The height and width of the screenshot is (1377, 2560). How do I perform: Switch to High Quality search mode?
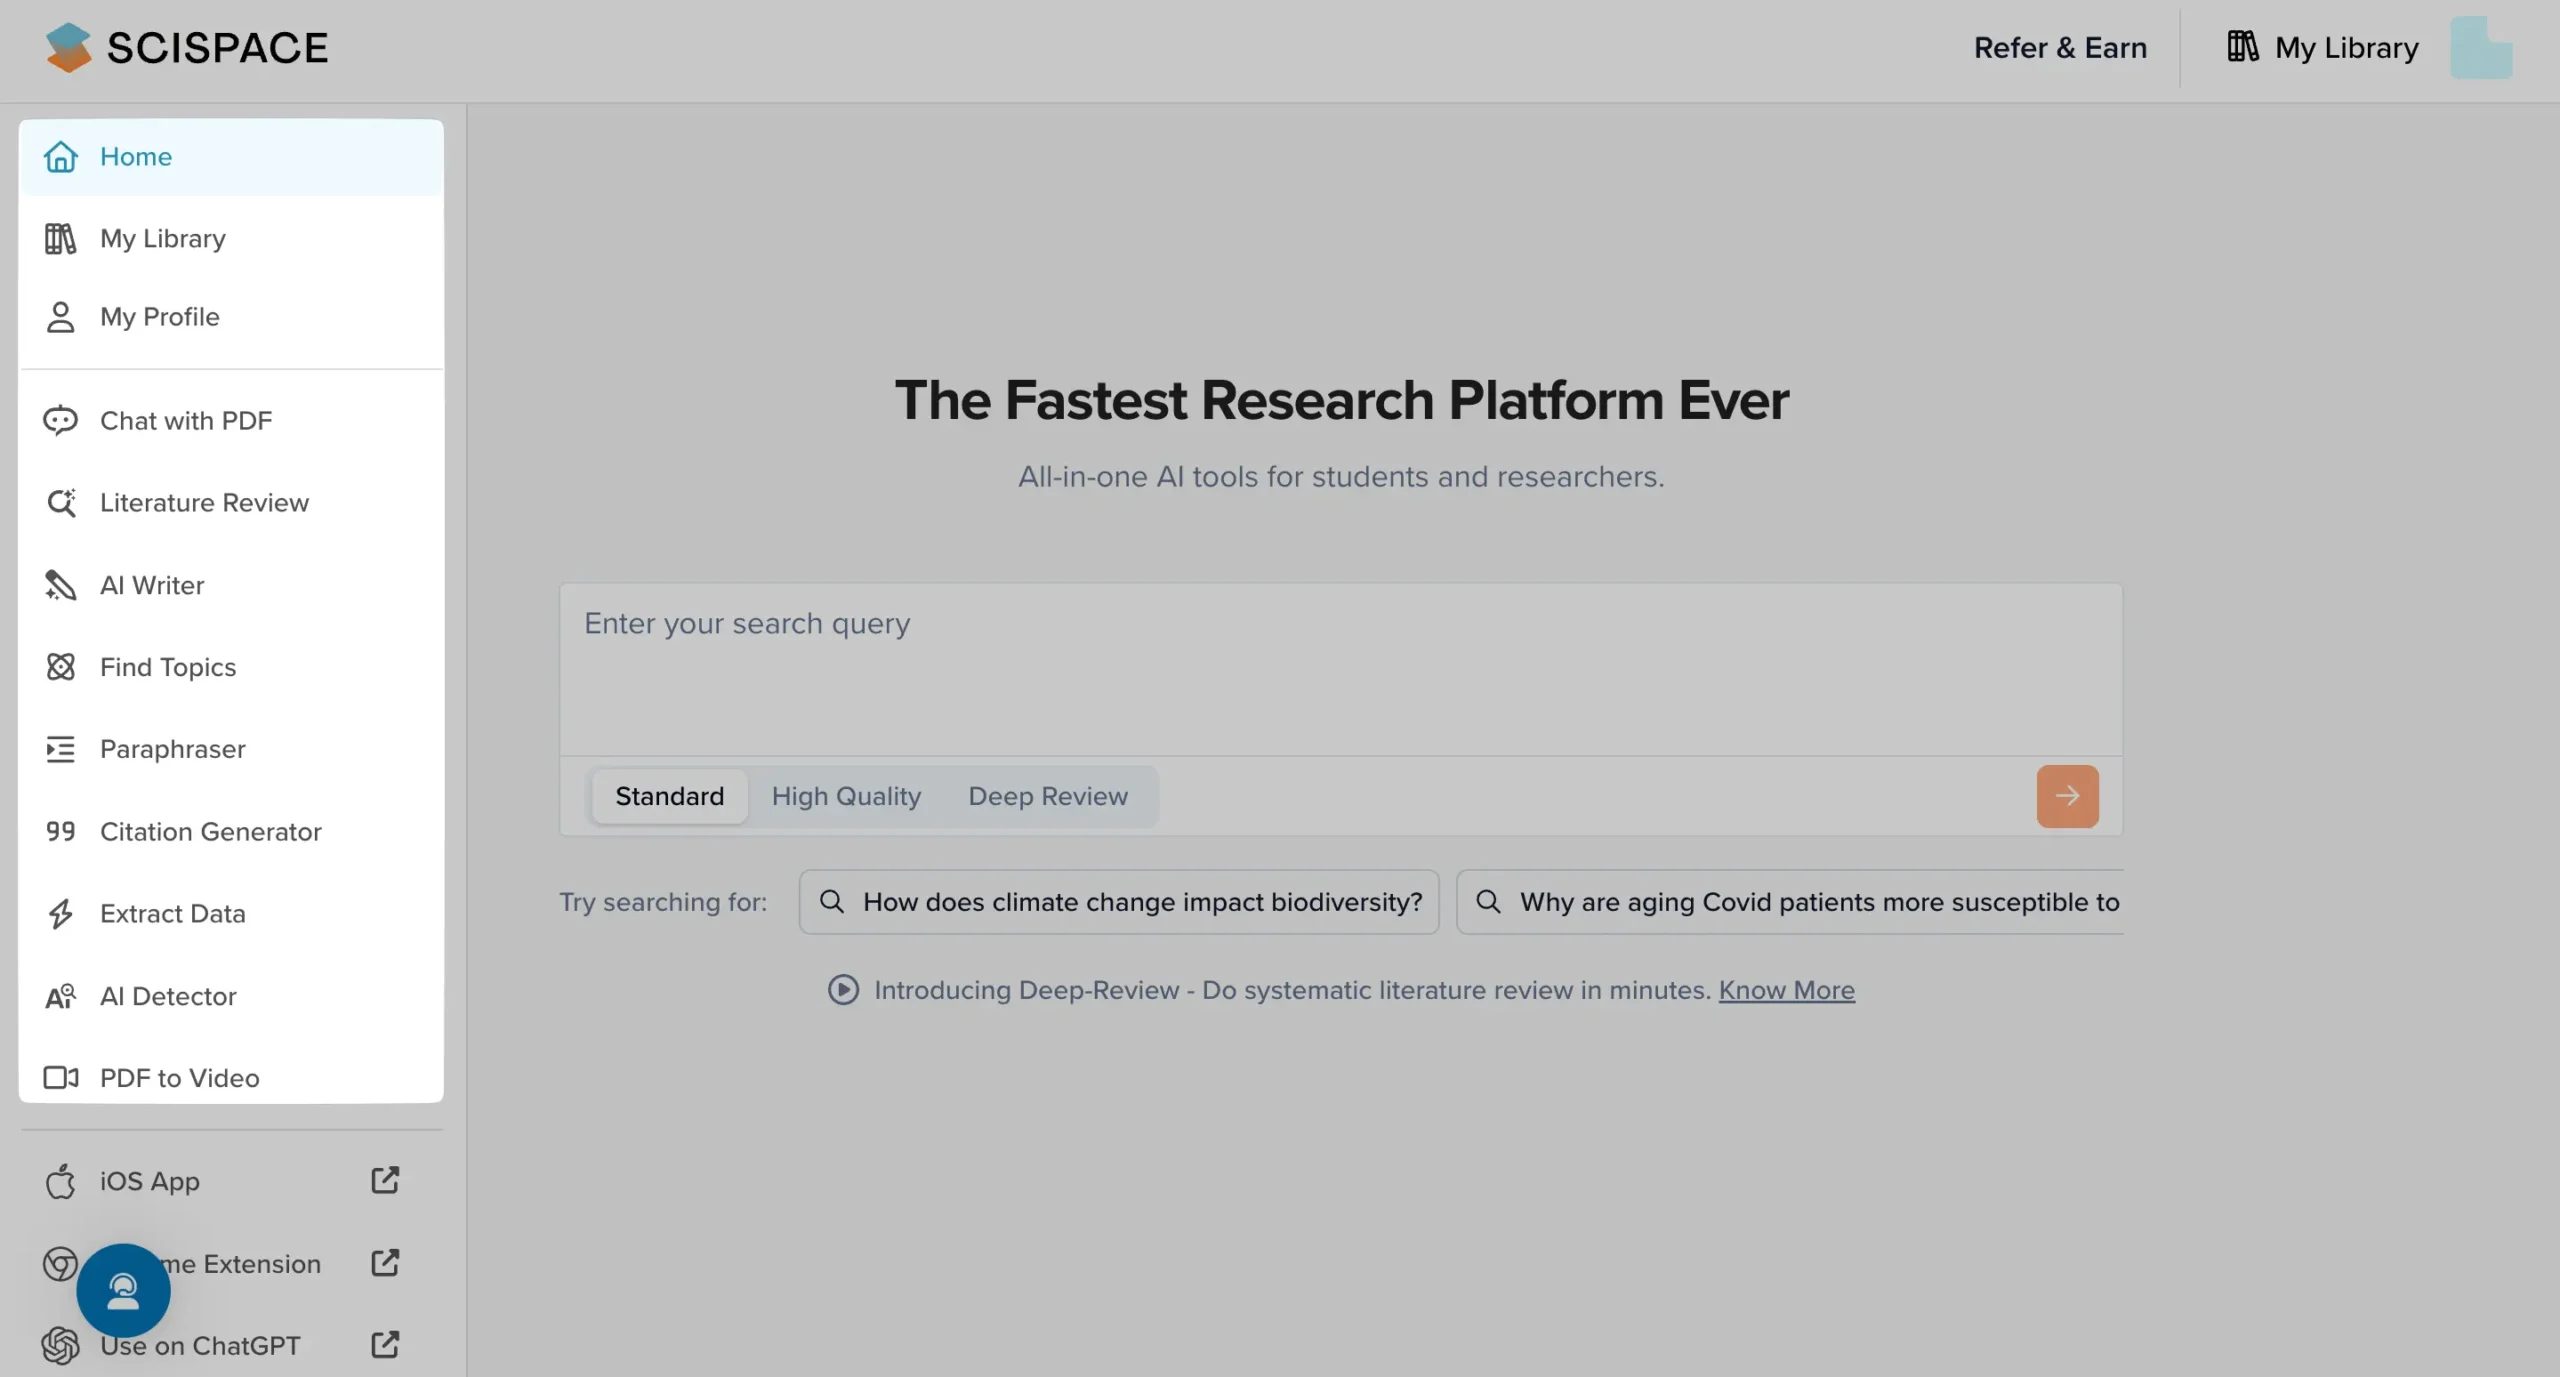point(846,796)
